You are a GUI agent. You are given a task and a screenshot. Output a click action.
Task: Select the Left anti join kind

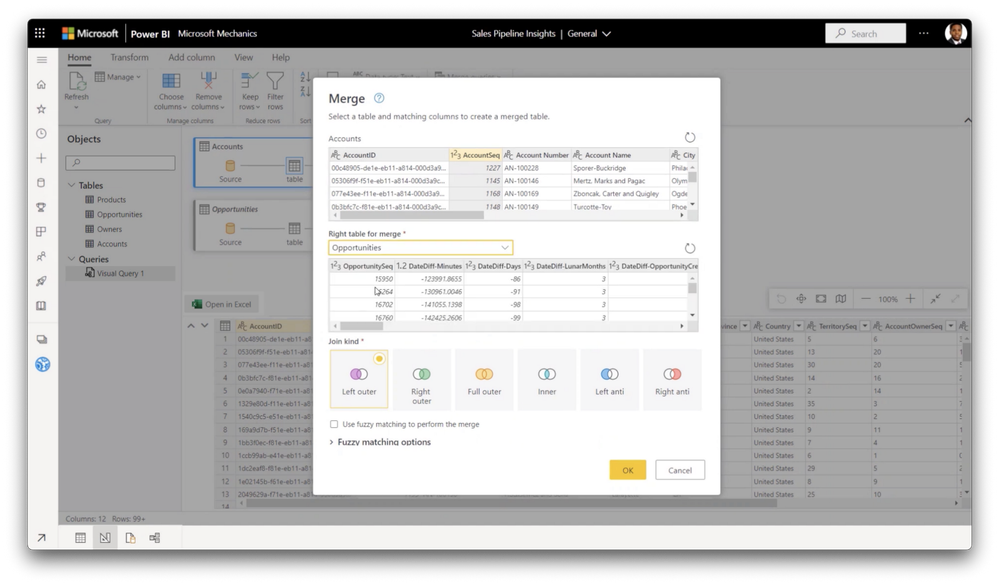(609, 379)
